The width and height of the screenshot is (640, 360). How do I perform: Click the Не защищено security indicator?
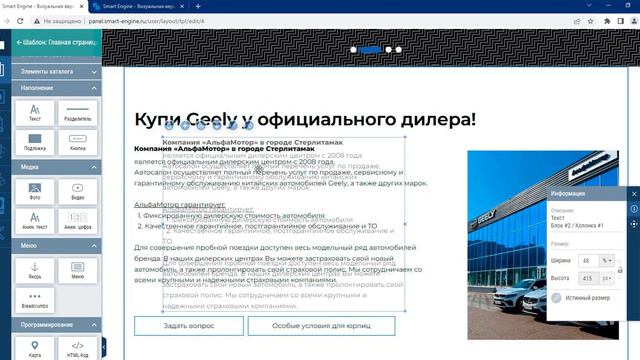[58, 21]
